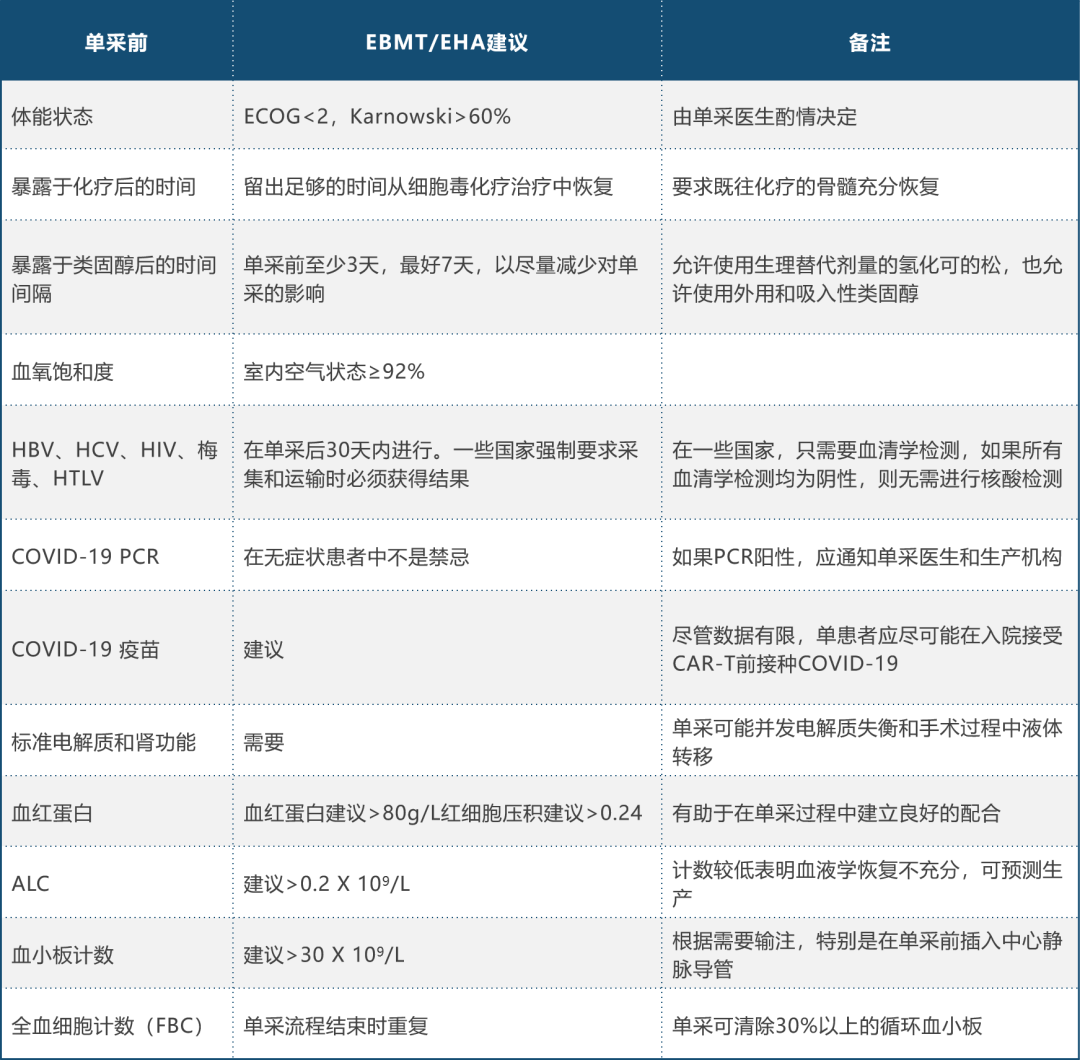Click the 在无症状患者中不是禁忌 cell

[356, 557]
